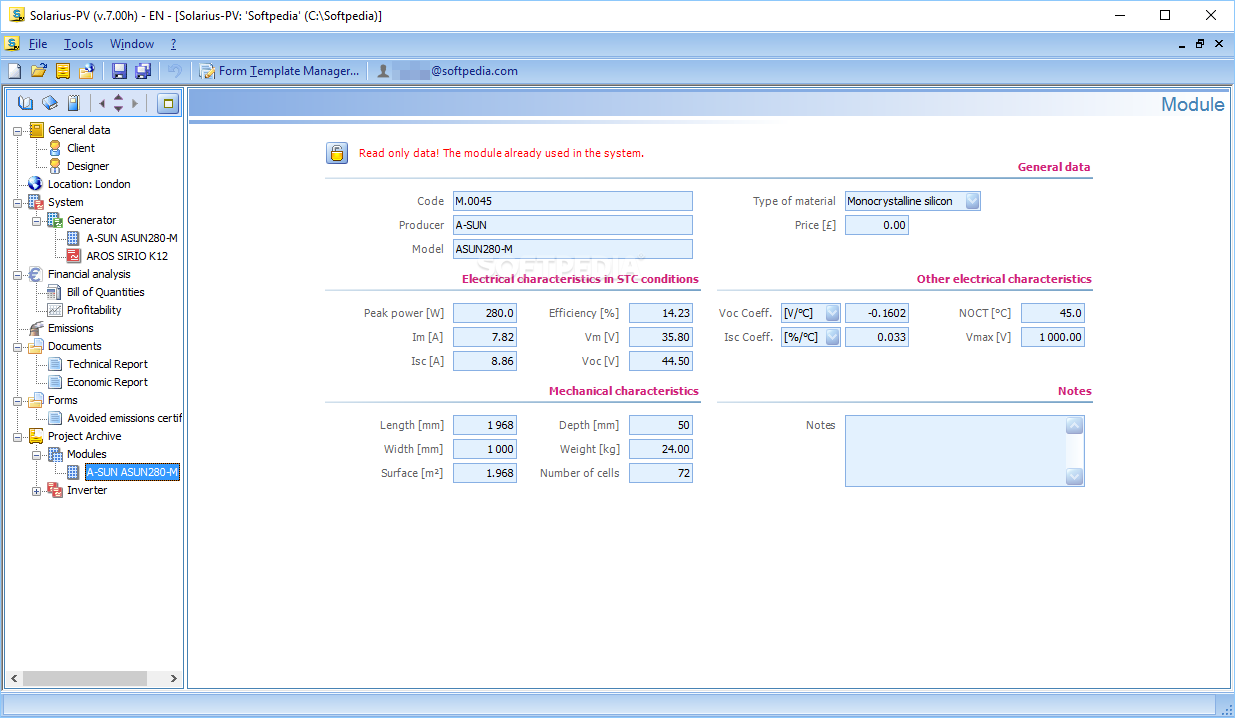Open the File menu
This screenshot has width=1235, height=718.
(38, 44)
